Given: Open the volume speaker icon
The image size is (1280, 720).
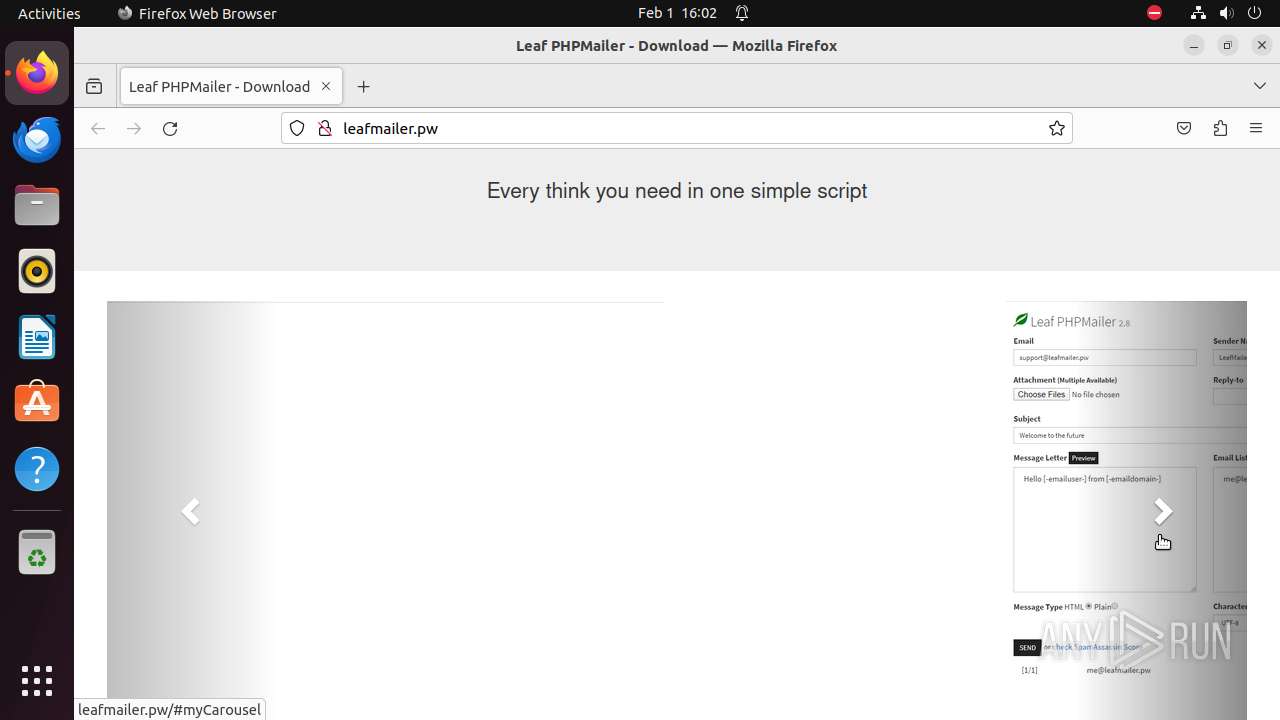Looking at the screenshot, I should click(x=1226, y=13).
